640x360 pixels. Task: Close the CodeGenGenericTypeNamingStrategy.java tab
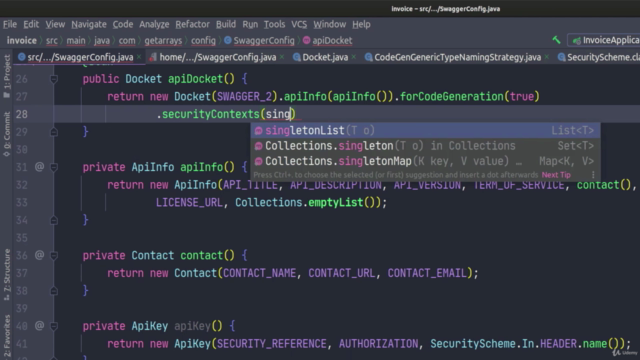(x=547, y=57)
